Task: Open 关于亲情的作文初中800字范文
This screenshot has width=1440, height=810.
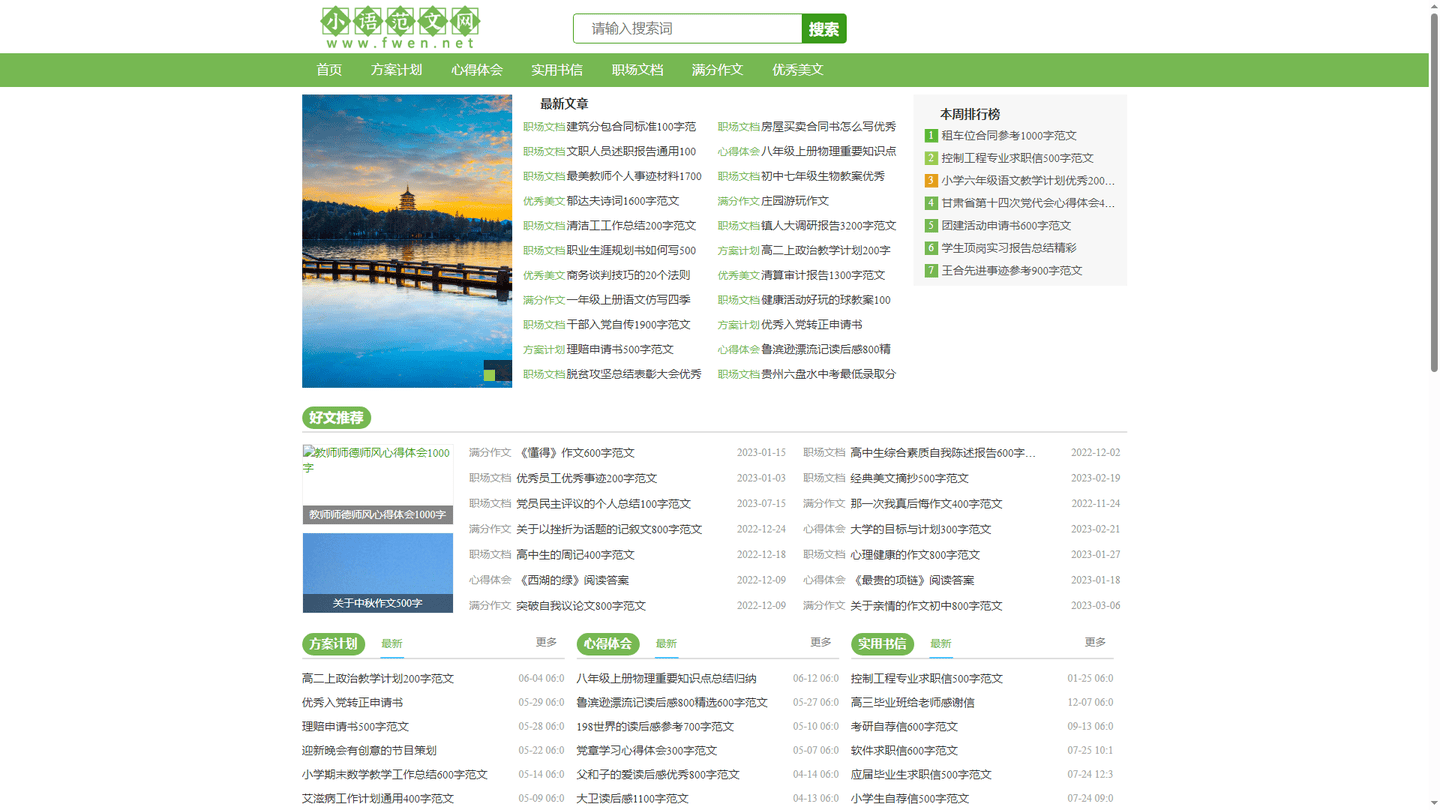Action: tap(926, 606)
